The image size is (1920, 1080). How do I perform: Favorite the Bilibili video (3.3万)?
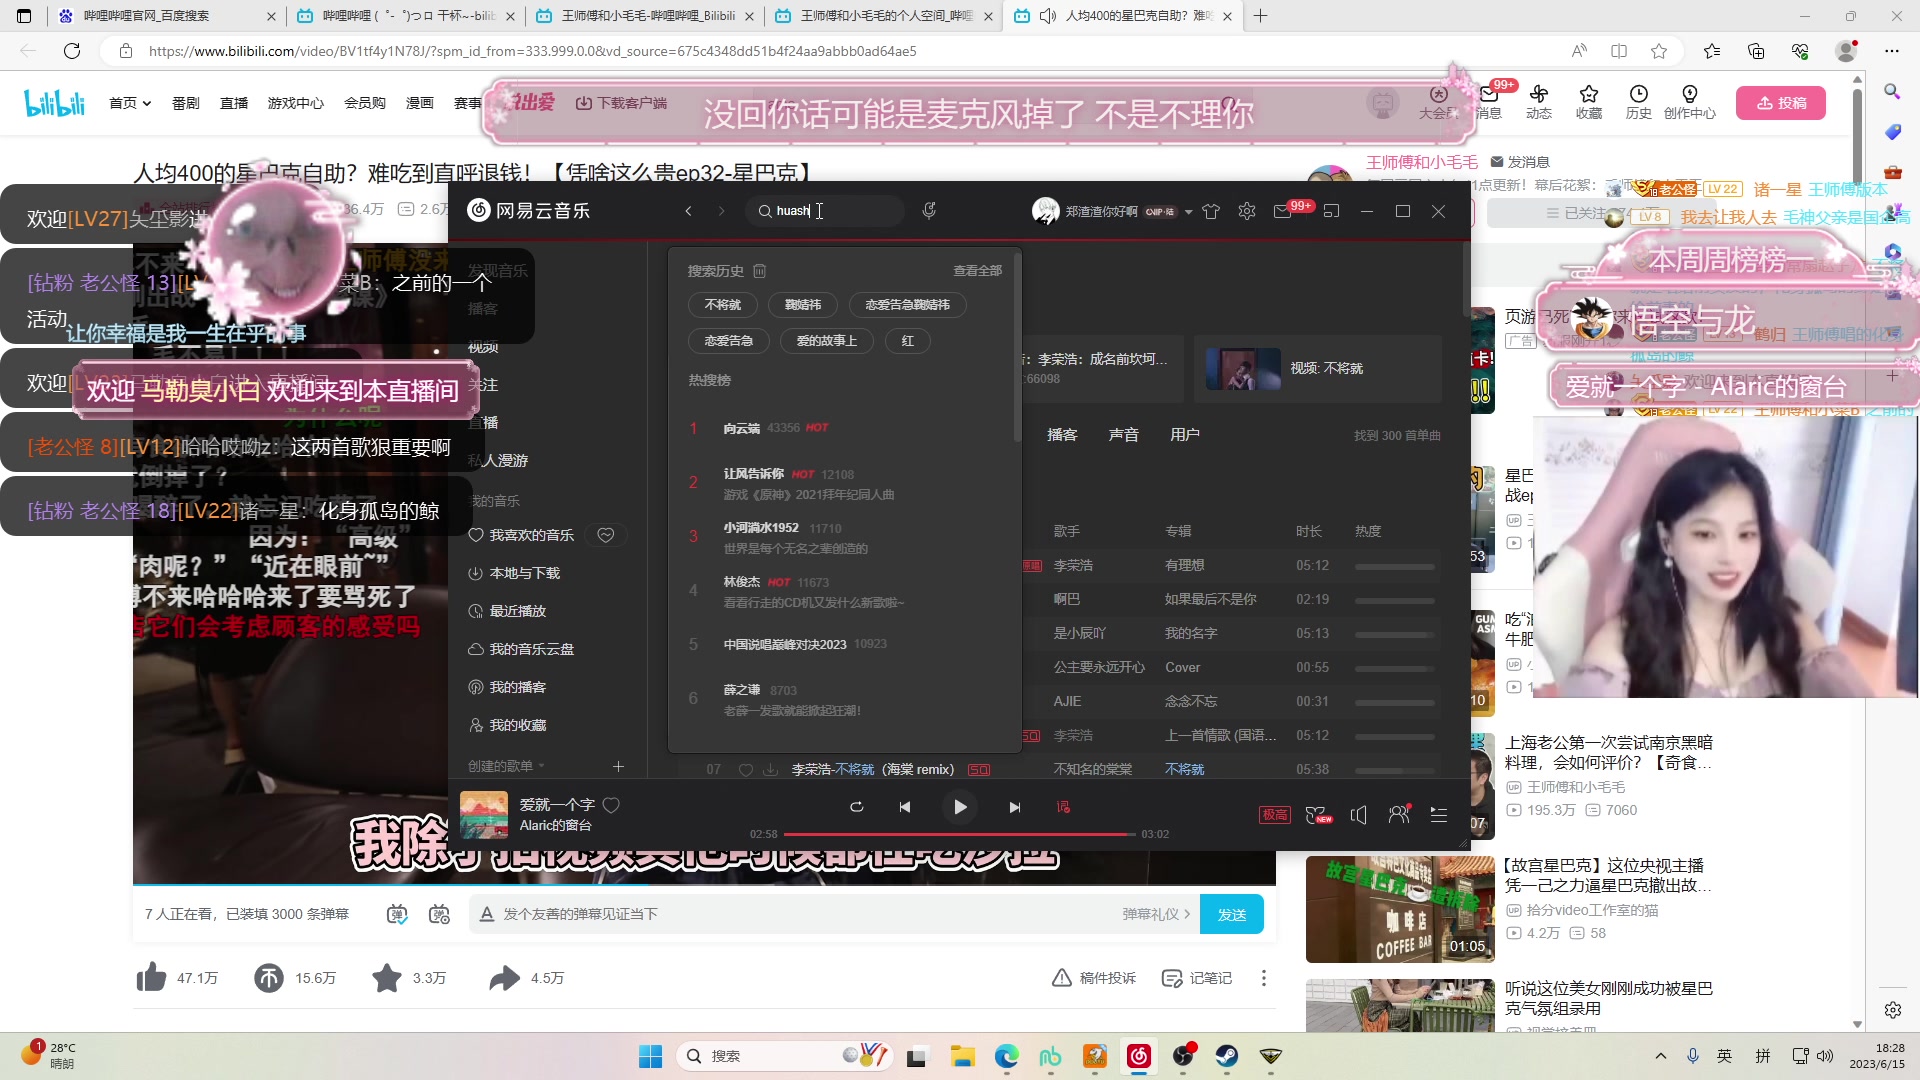pyautogui.click(x=408, y=978)
